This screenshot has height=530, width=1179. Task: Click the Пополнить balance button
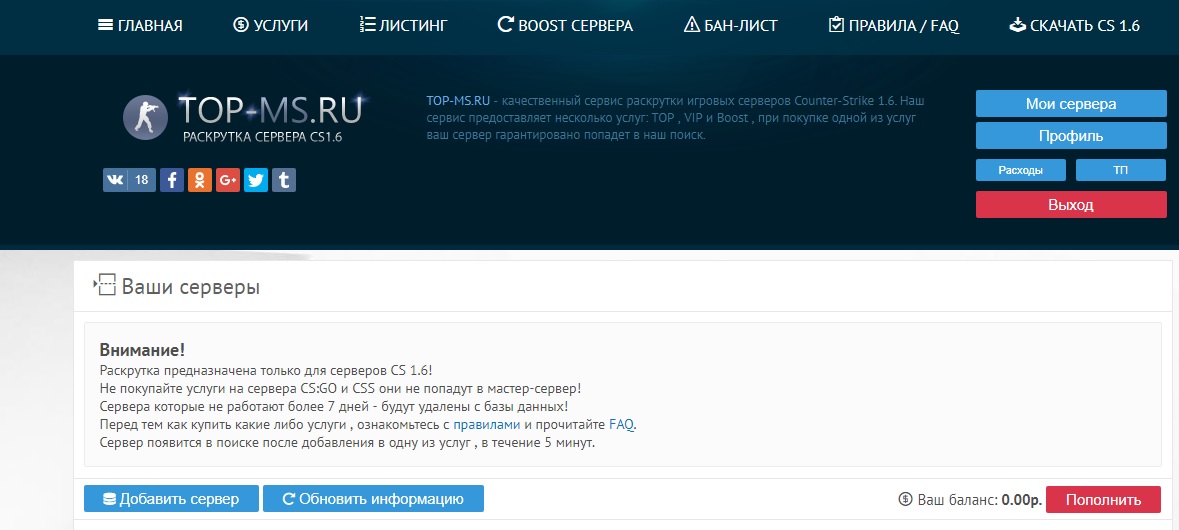click(1103, 499)
